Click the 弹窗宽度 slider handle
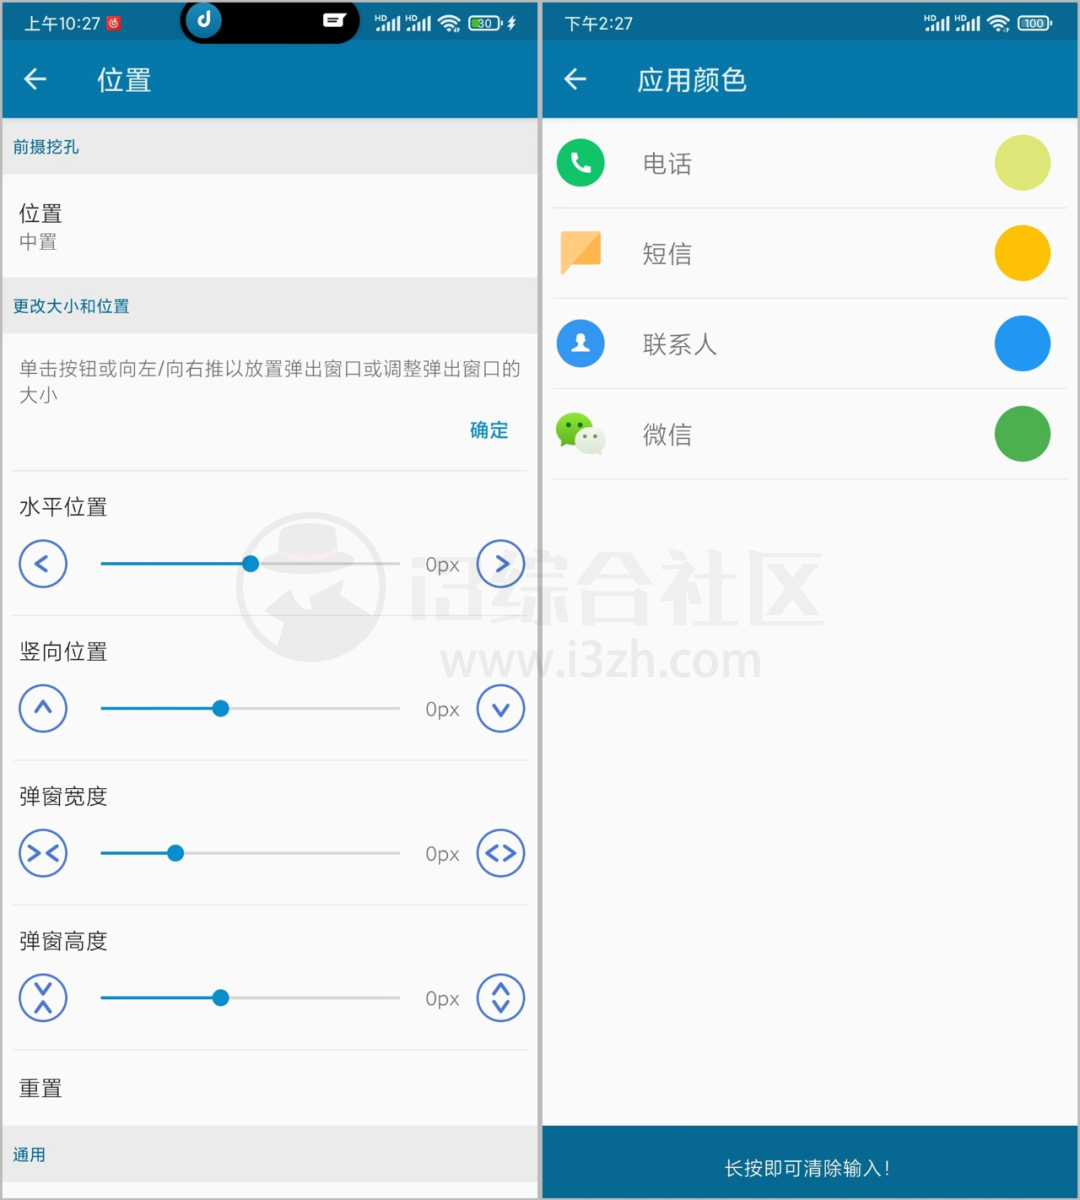 tap(176, 854)
